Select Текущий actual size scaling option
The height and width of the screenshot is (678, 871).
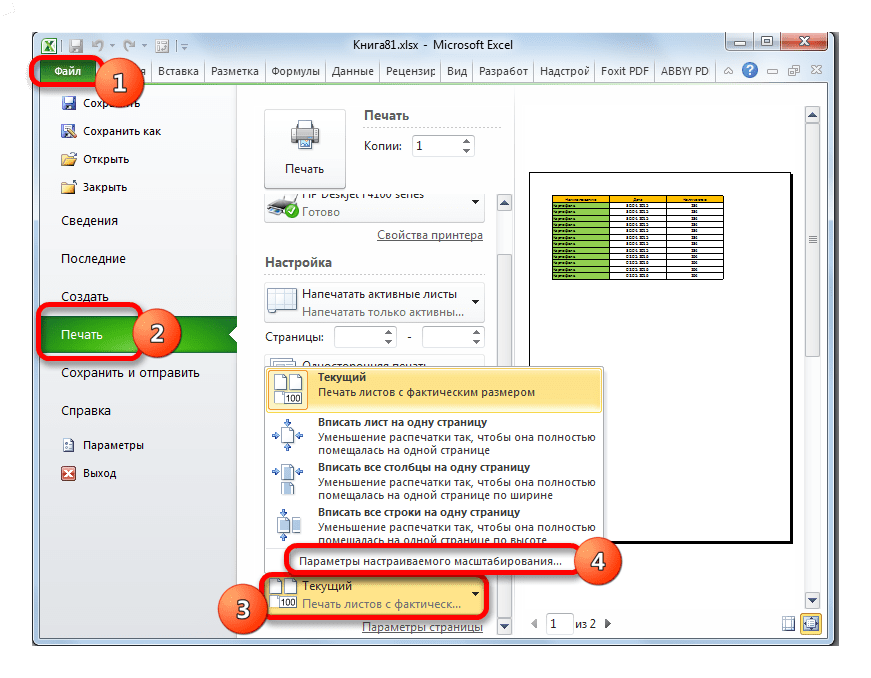pyautogui.click(x=434, y=389)
